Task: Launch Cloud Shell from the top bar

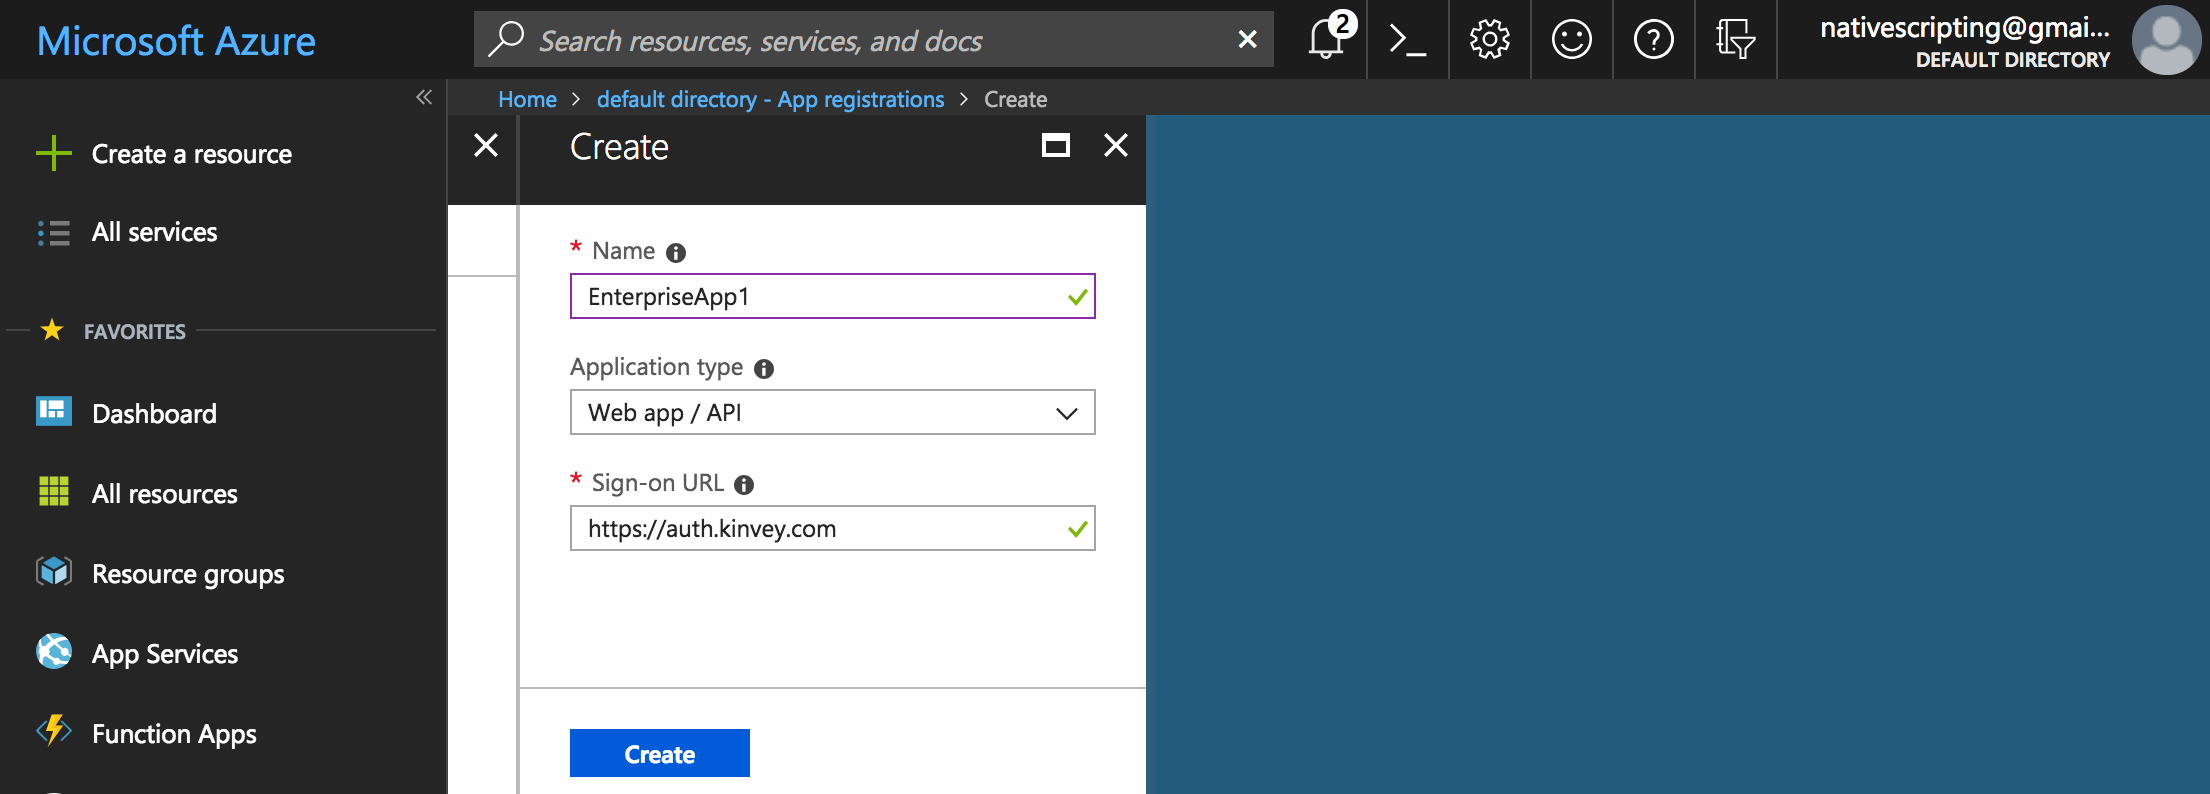Action: (1408, 40)
